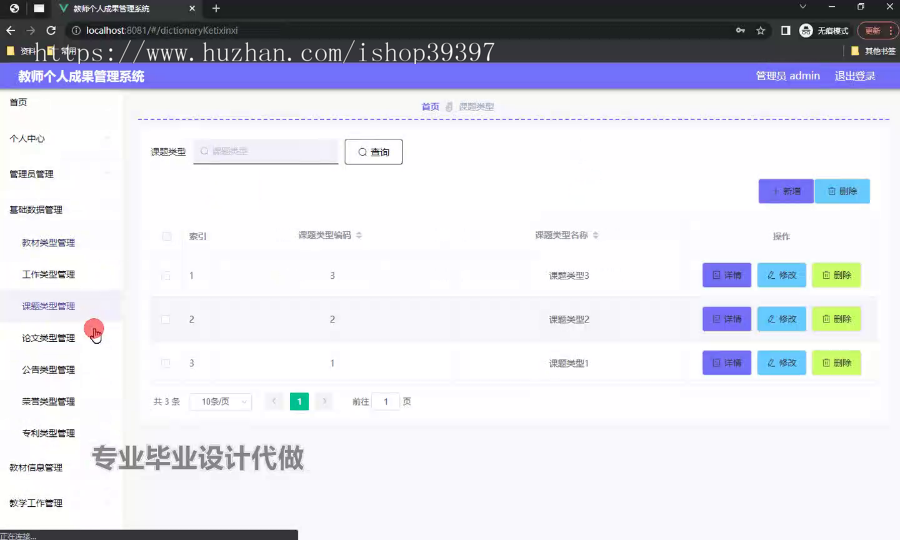Image resolution: width=900 pixels, height=540 pixels.
Task: Open 详情 for 课题类型3 row
Action: [x=727, y=275]
